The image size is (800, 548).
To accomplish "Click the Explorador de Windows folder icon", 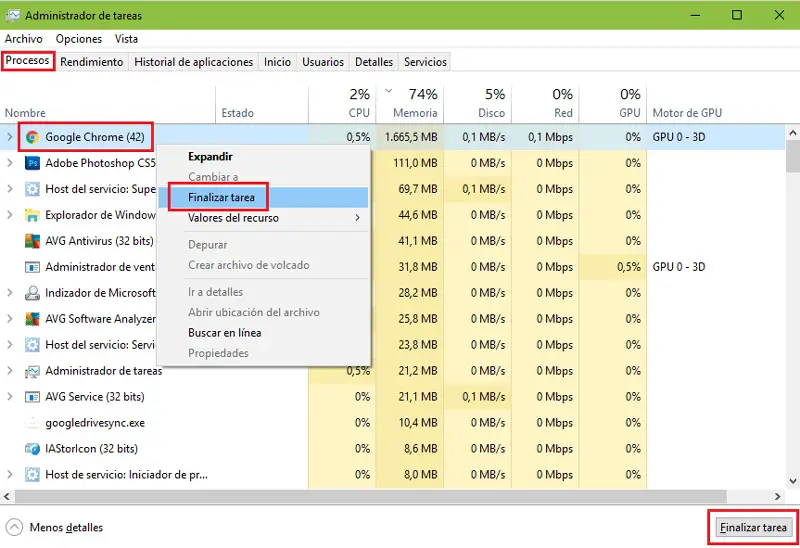I will [x=32, y=215].
